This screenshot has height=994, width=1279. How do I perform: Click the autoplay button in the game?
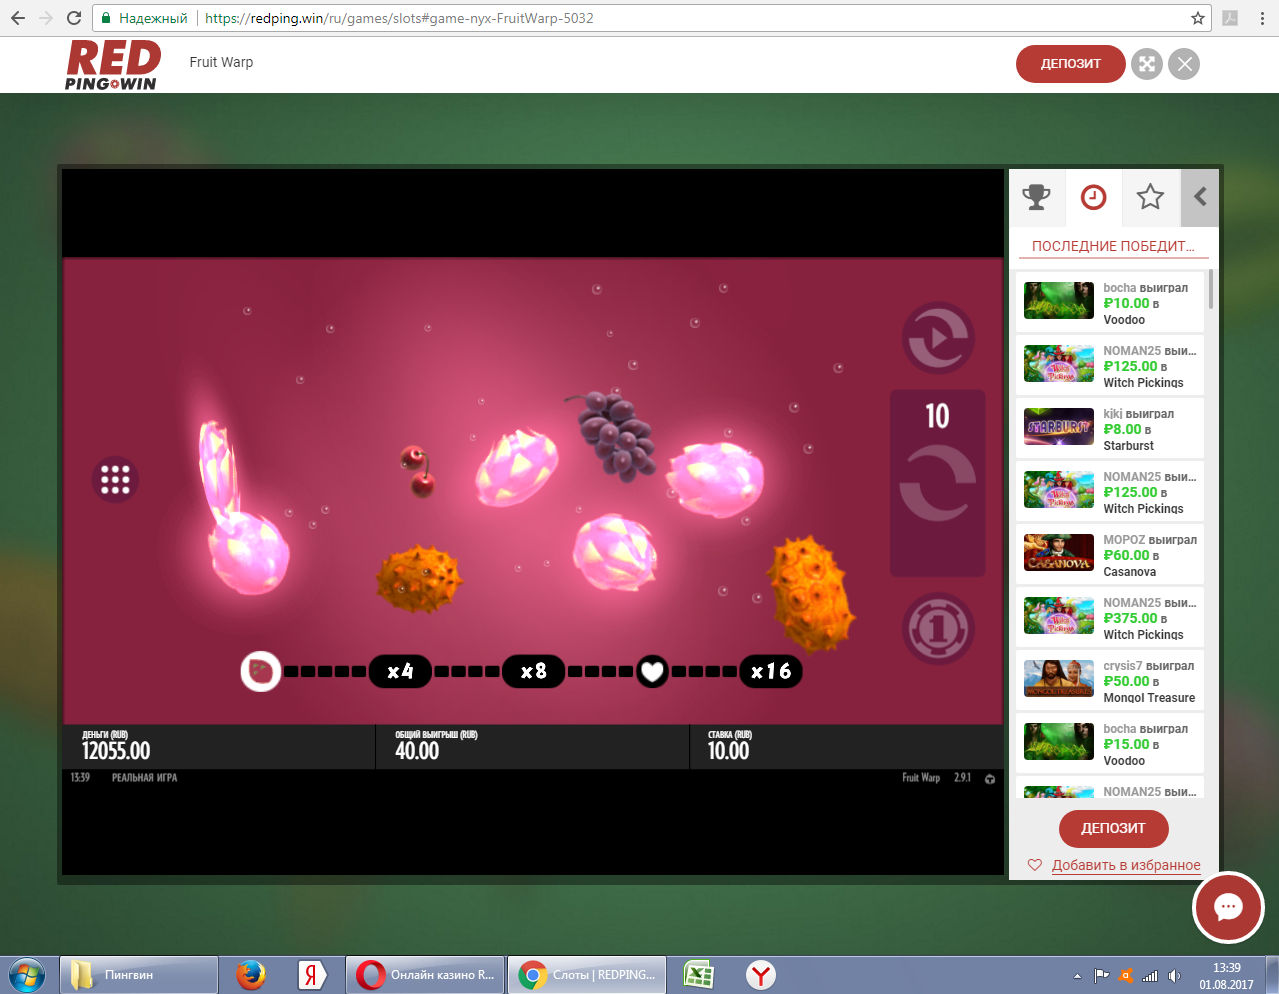pyautogui.click(x=938, y=339)
